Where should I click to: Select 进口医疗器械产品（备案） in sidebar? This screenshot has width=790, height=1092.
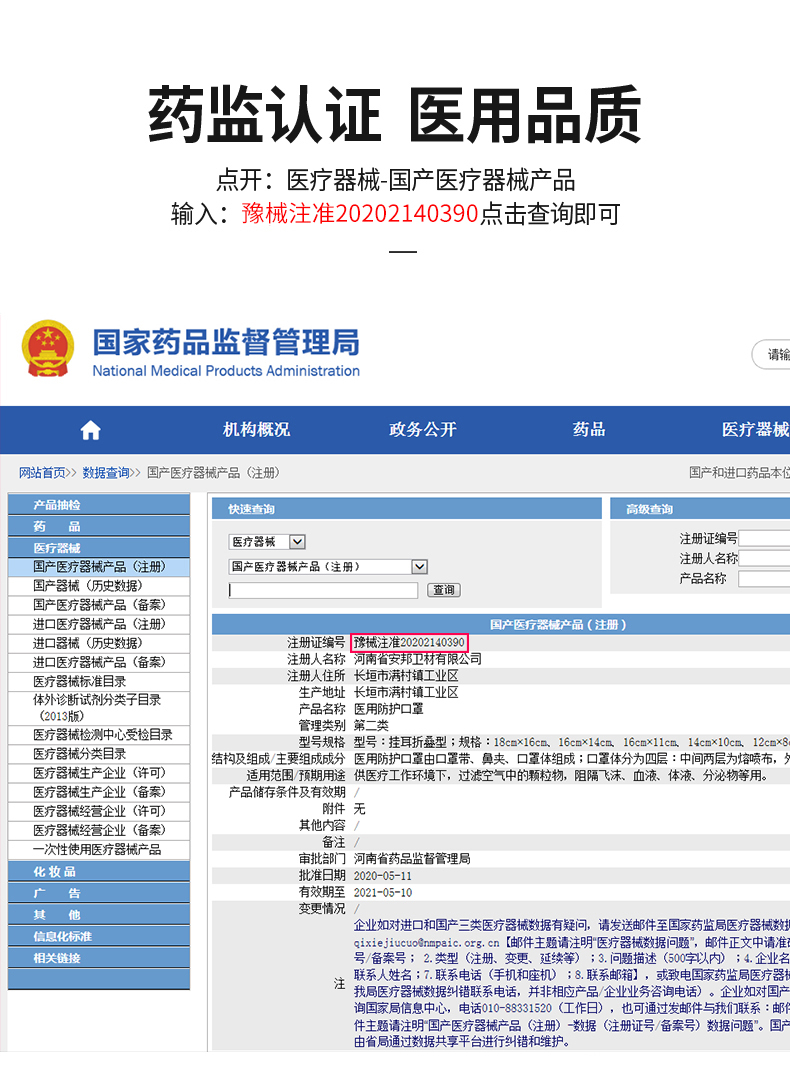pyautogui.click(x=99, y=662)
